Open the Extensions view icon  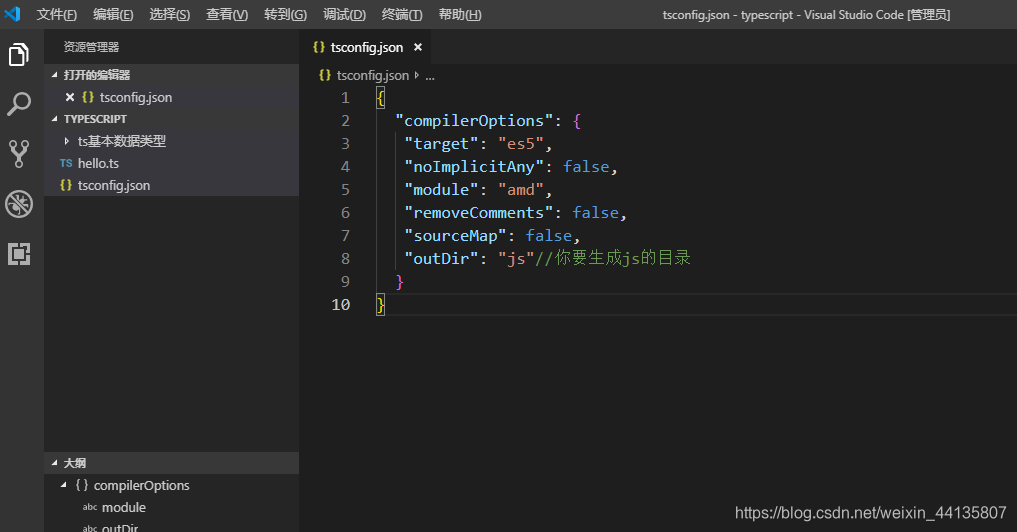coord(19,254)
